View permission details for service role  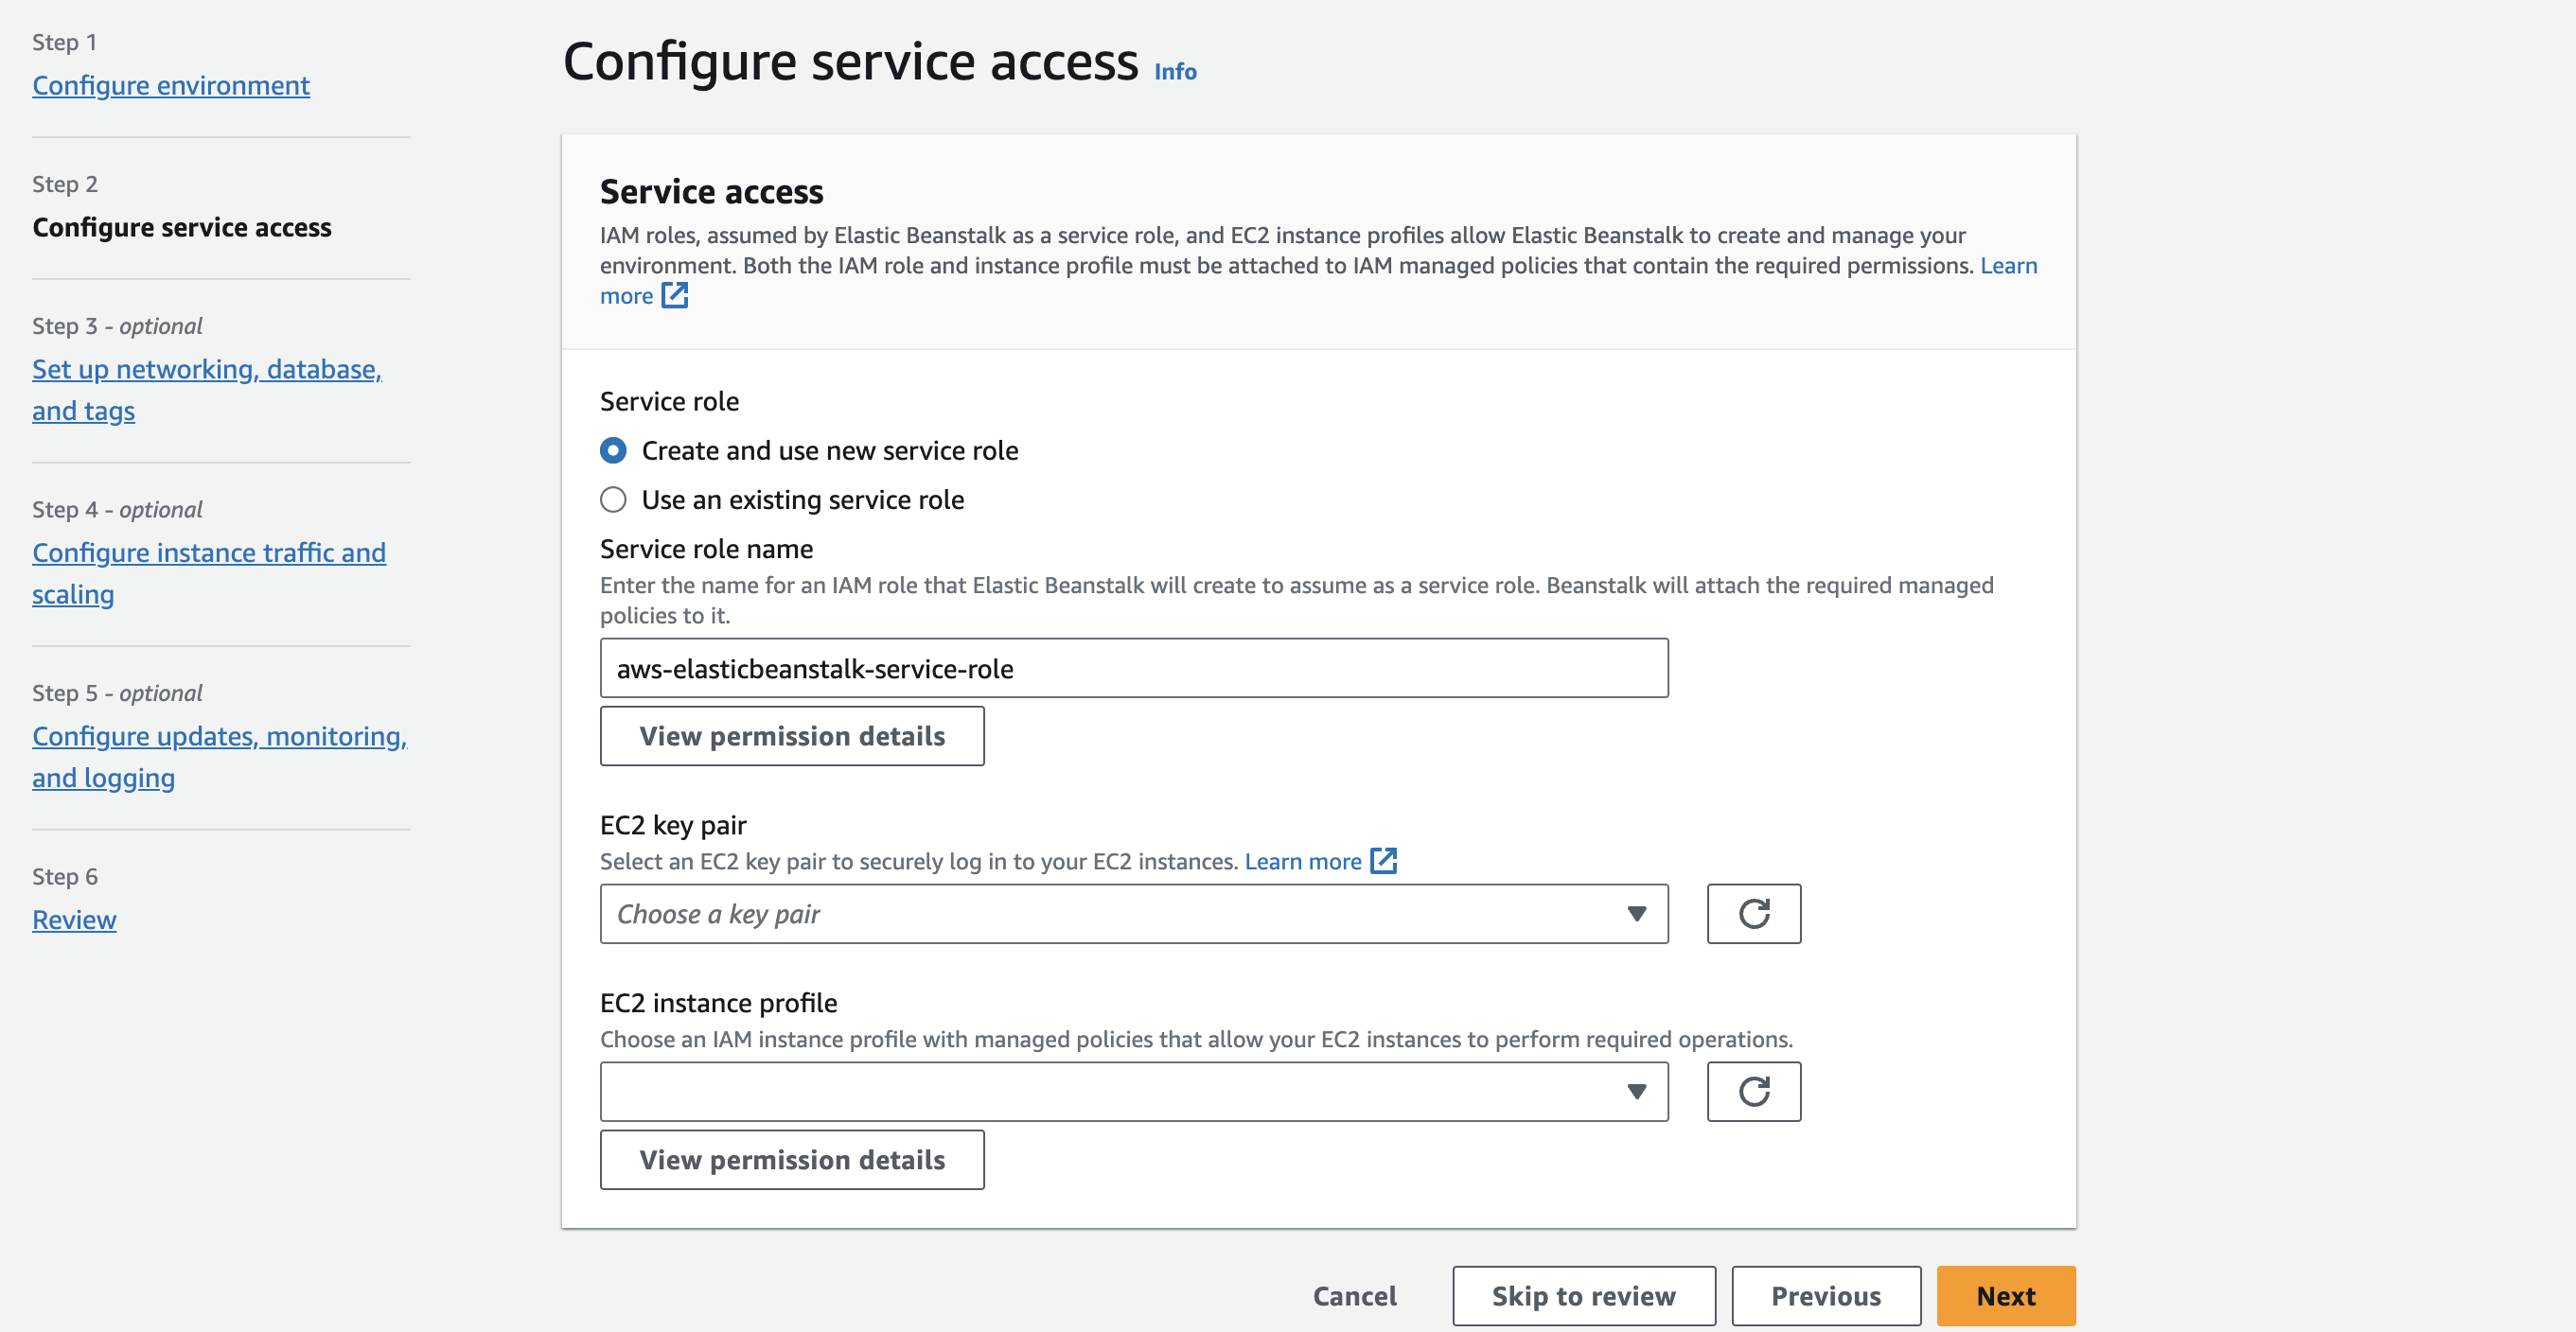pyautogui.click(x=791, y=736)
